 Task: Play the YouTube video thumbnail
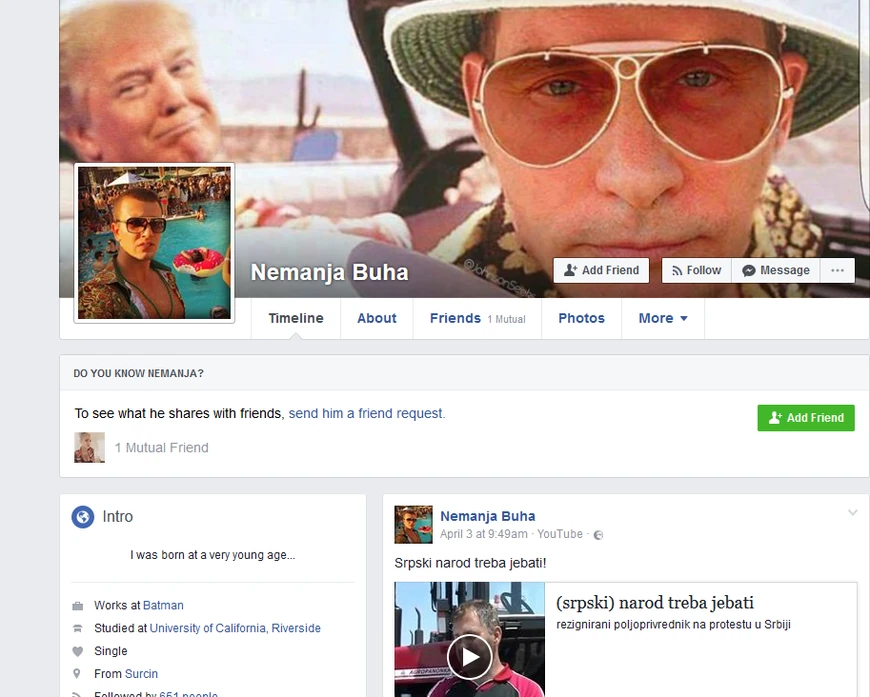click(x=469, y=656)
